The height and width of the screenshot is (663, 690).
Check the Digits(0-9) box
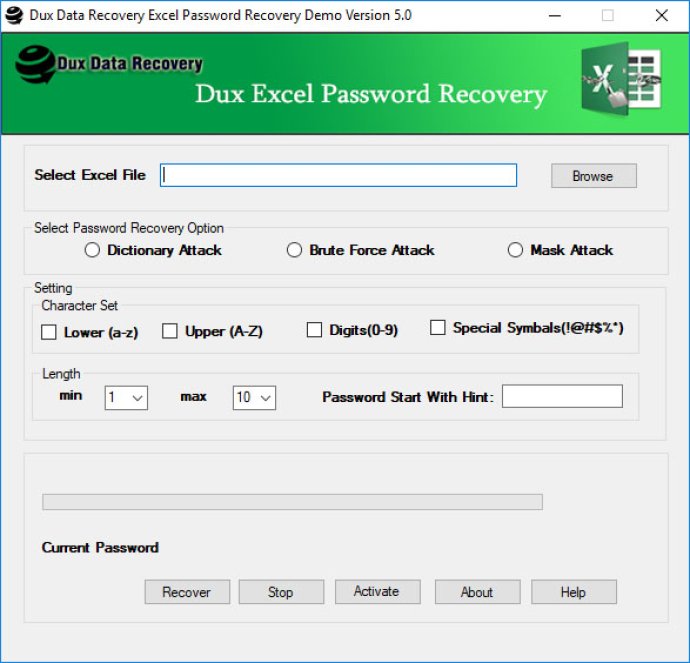[x=314, y=330]
